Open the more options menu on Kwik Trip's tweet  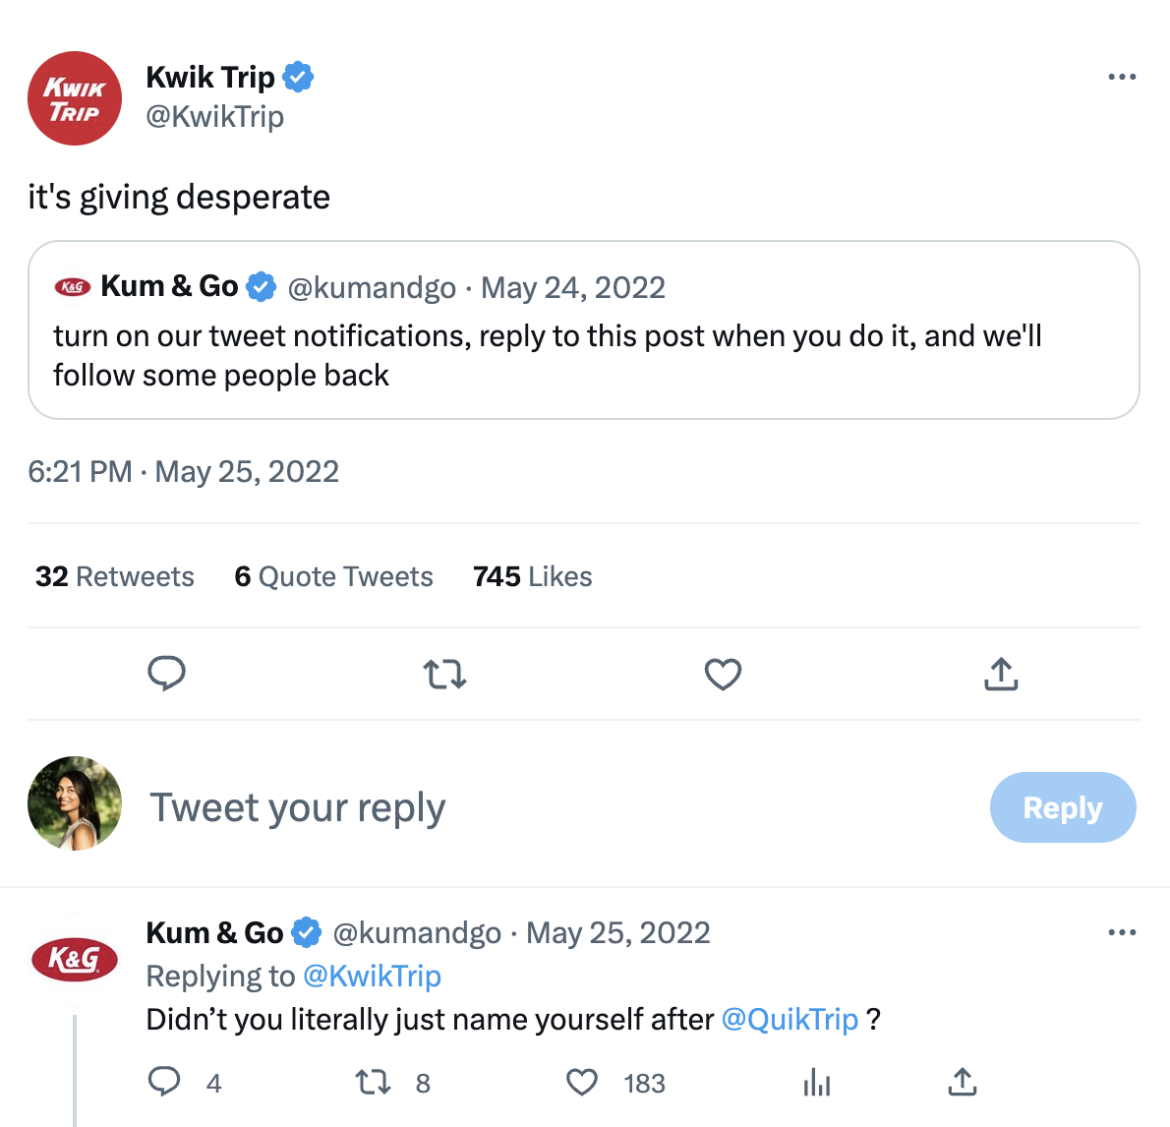tap(1123, 76)
